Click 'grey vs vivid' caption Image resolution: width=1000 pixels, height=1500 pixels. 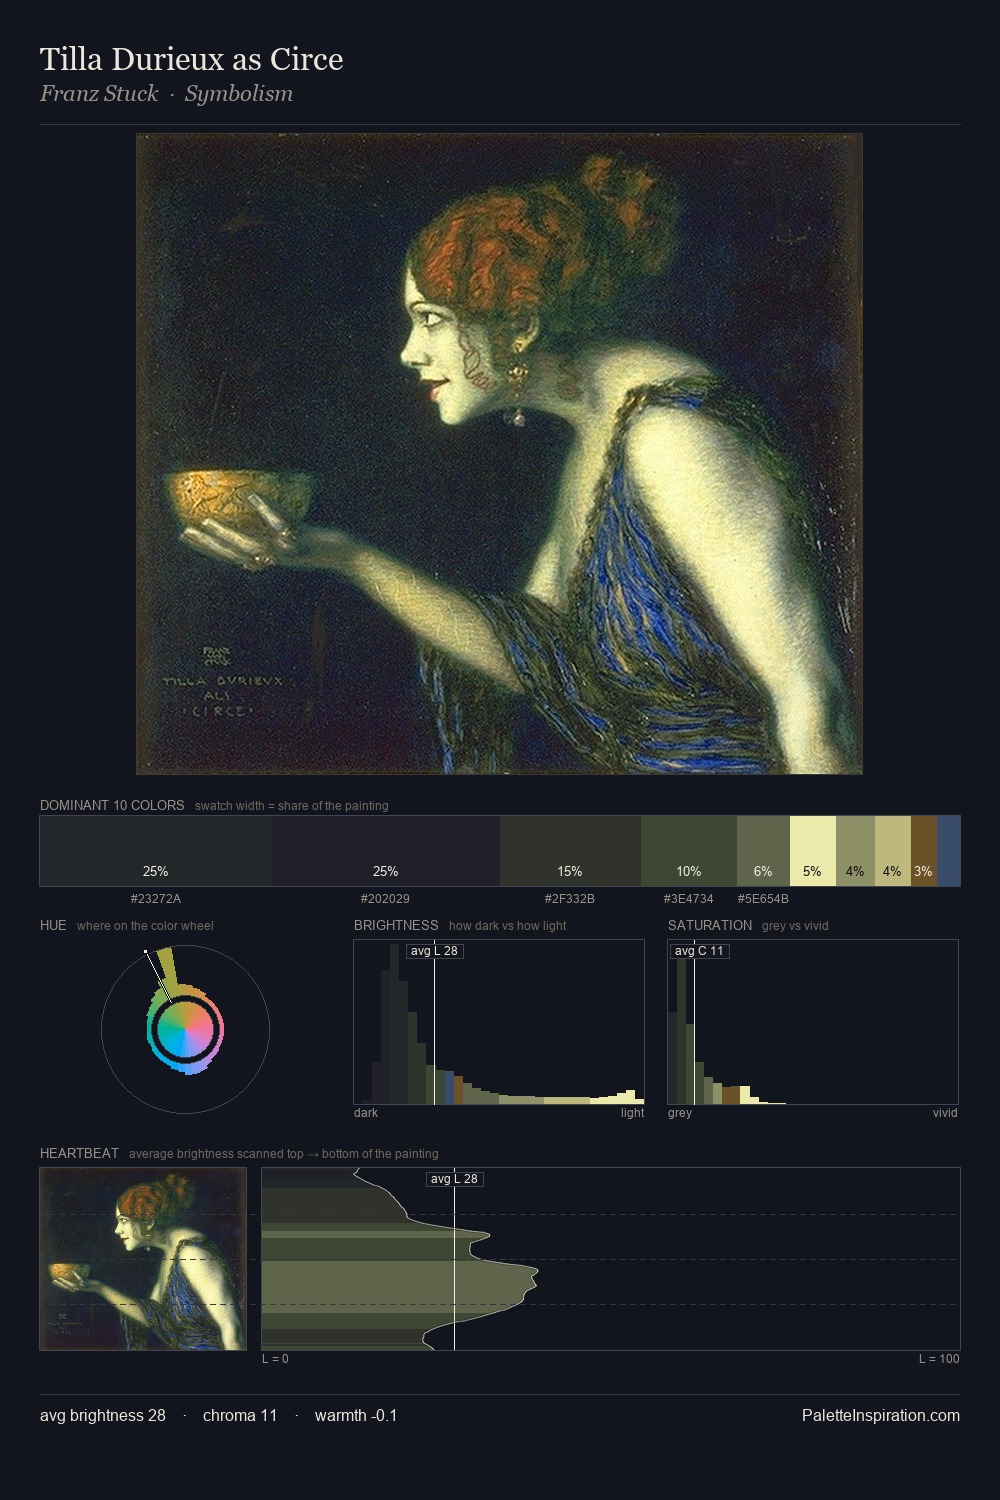pos(795,926)
